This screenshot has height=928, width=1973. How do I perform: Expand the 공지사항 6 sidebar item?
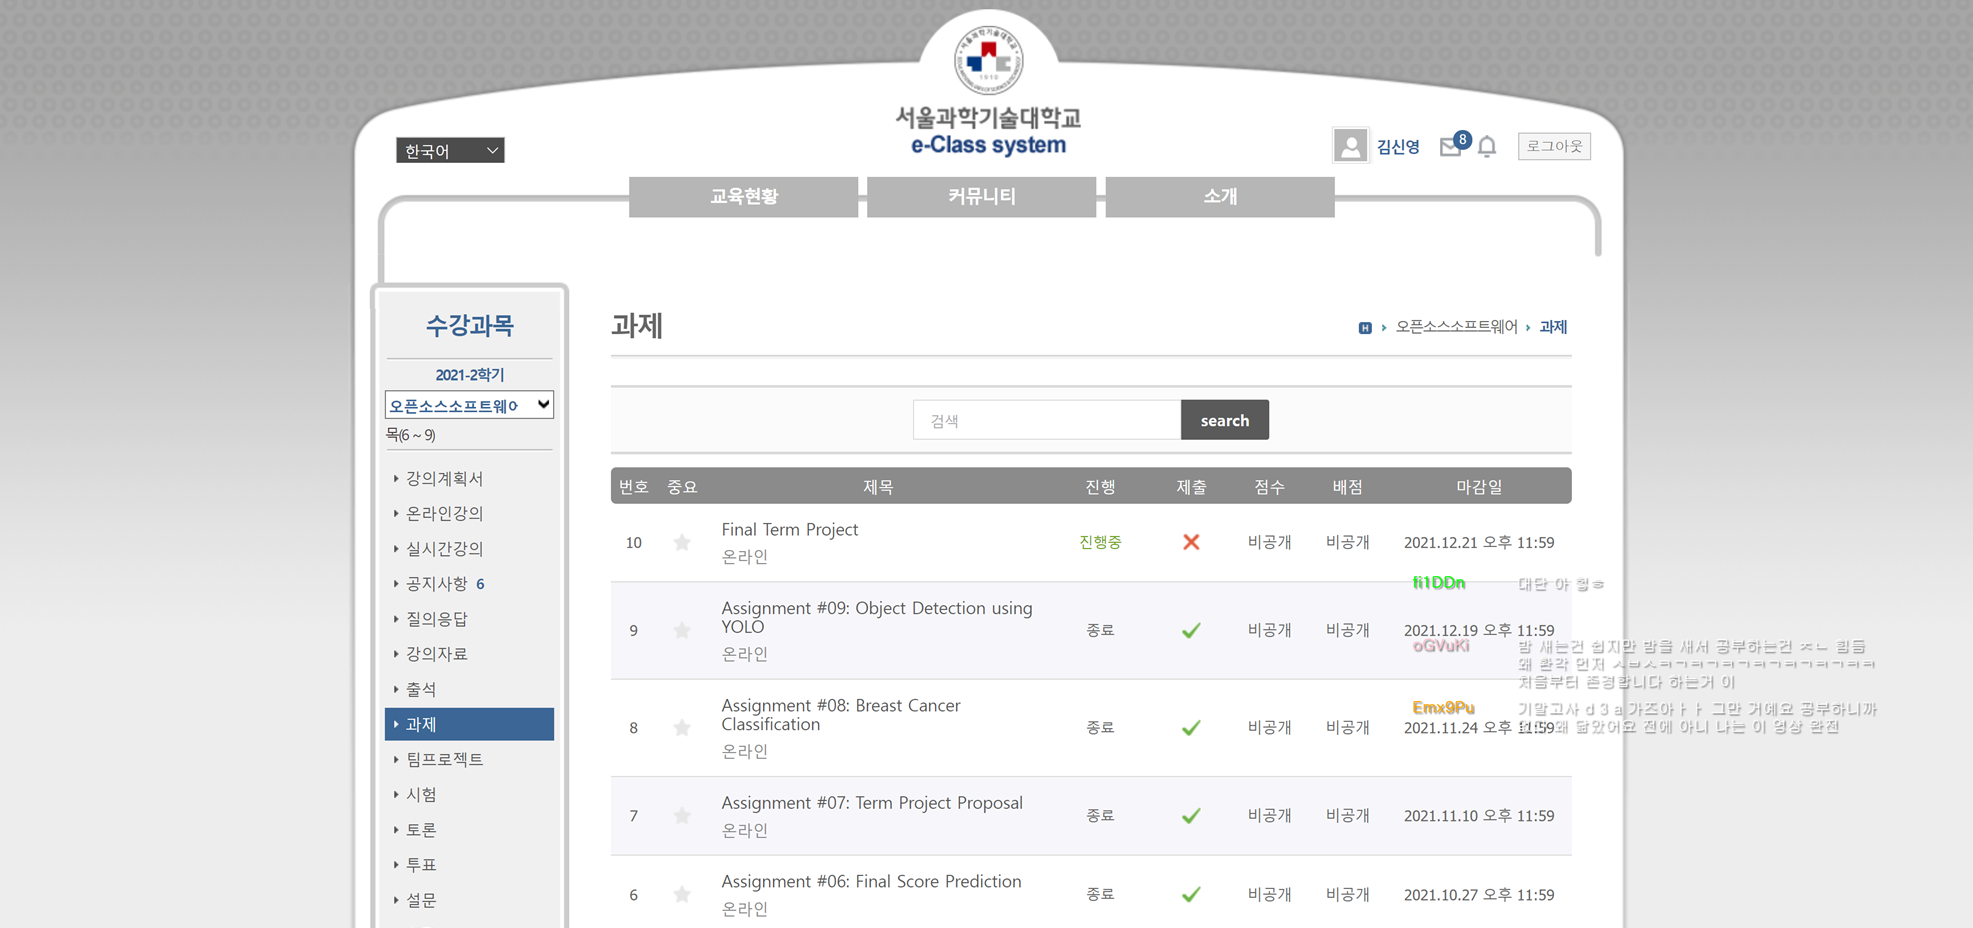click(443, 583)
